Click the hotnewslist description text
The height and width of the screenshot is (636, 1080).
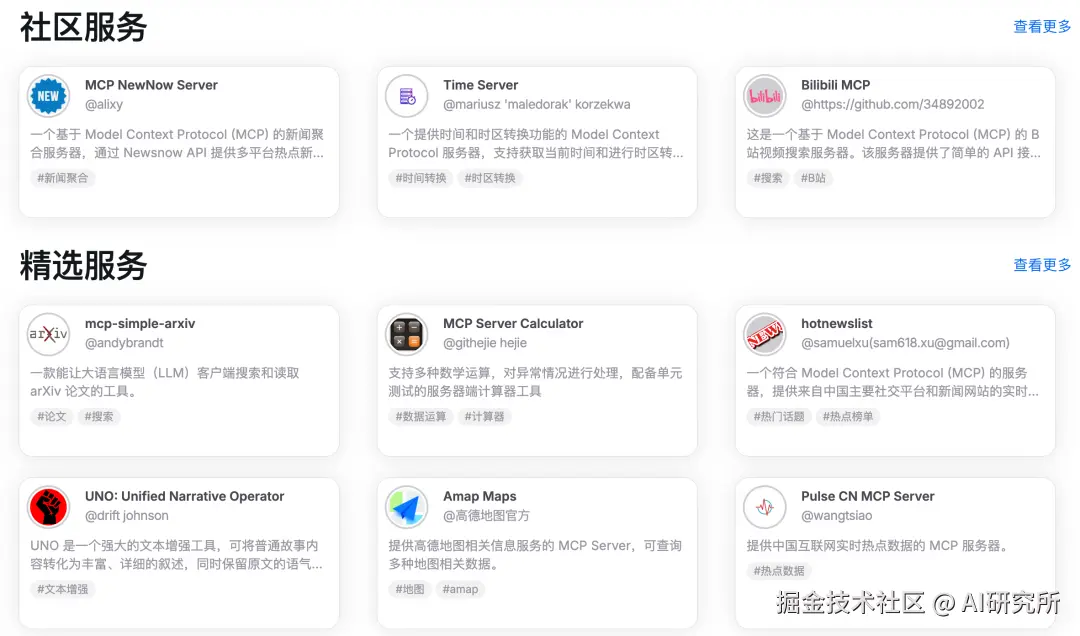[893, 382]
